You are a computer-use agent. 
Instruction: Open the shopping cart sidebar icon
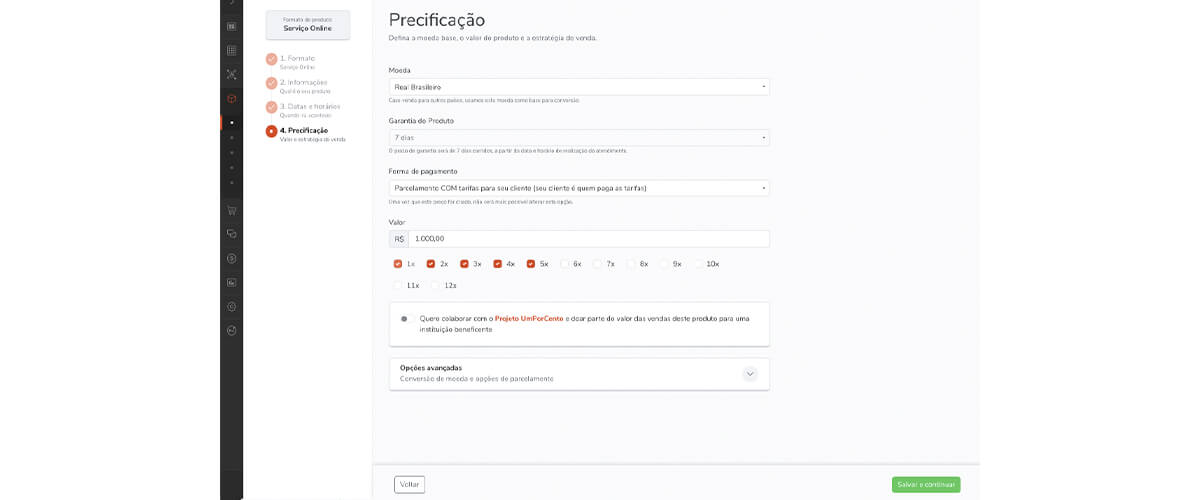click(231, 210)
